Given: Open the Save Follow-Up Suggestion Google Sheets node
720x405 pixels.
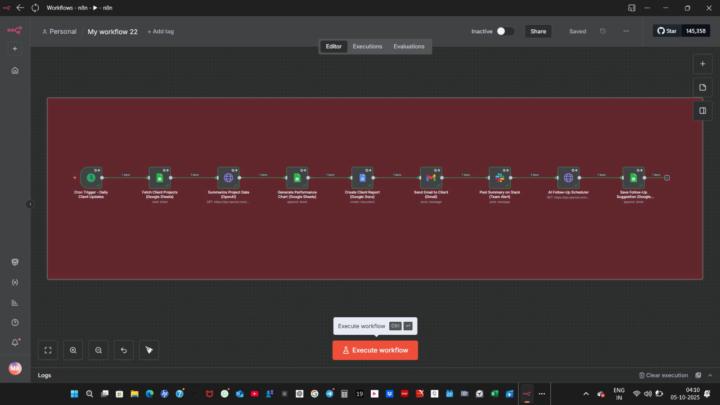Looking at the screenshot, I should (x=634, y=178).
